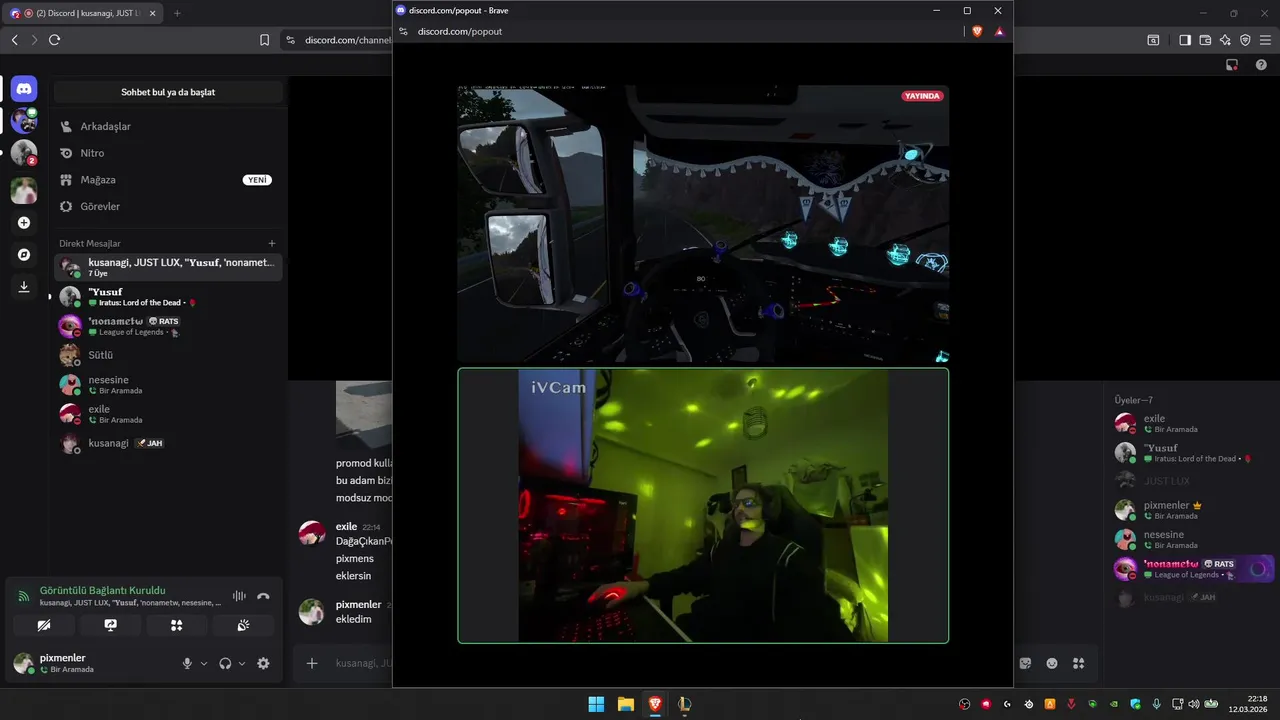Bookmark this page in main Brave window

(264, 40)
